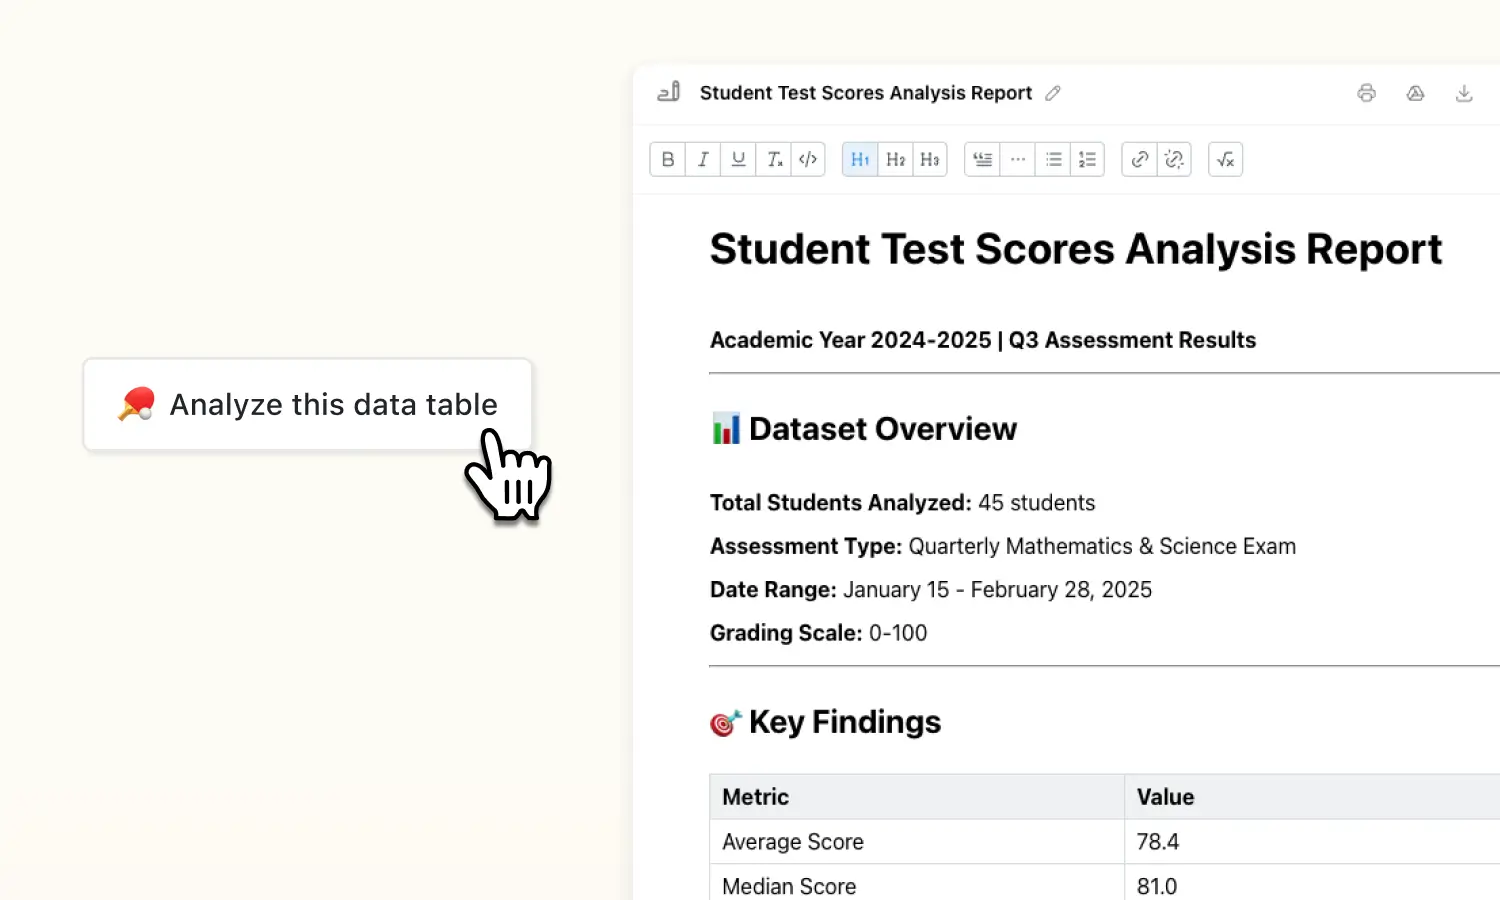Image resolution: width=1500 pixels, height=900 pixels.
Task: Apply Heading 3 style
Action: [929, 159]
